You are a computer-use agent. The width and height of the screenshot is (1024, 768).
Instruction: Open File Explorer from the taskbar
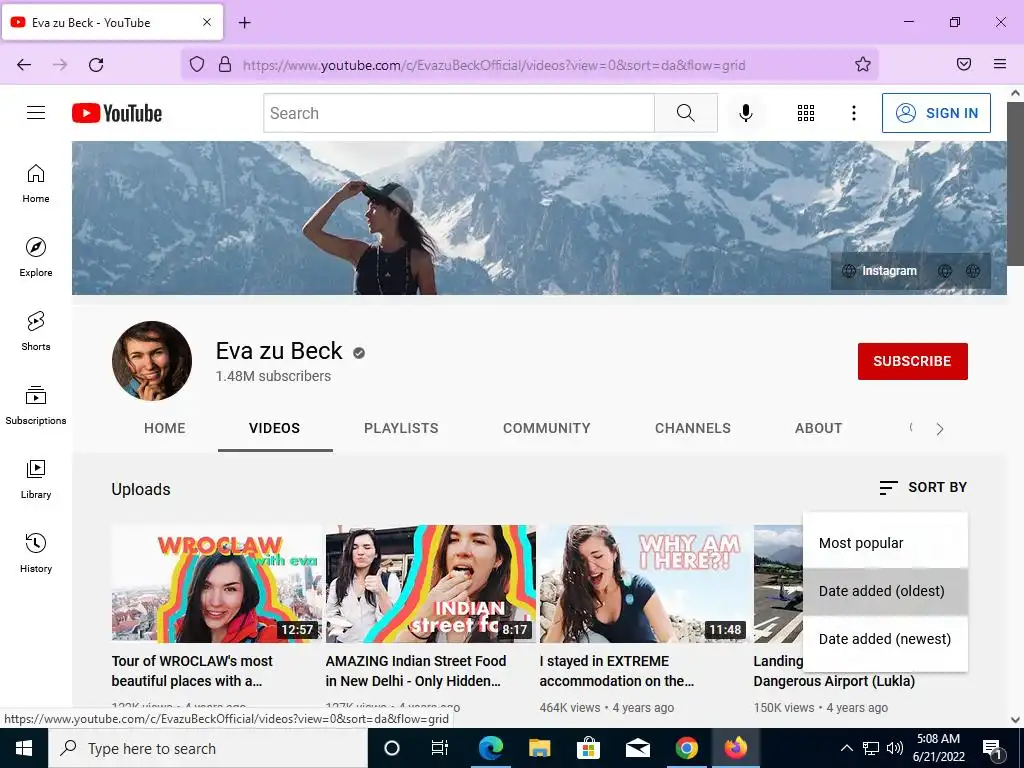tap(539, 748)
